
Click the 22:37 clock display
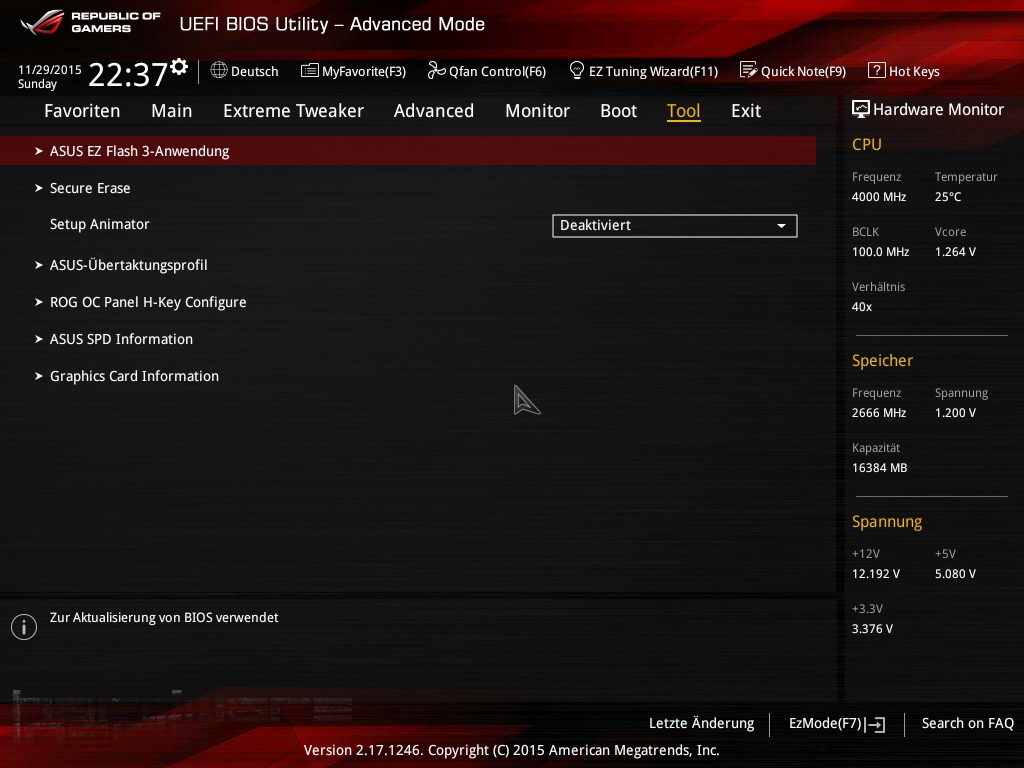click(128, 74)
